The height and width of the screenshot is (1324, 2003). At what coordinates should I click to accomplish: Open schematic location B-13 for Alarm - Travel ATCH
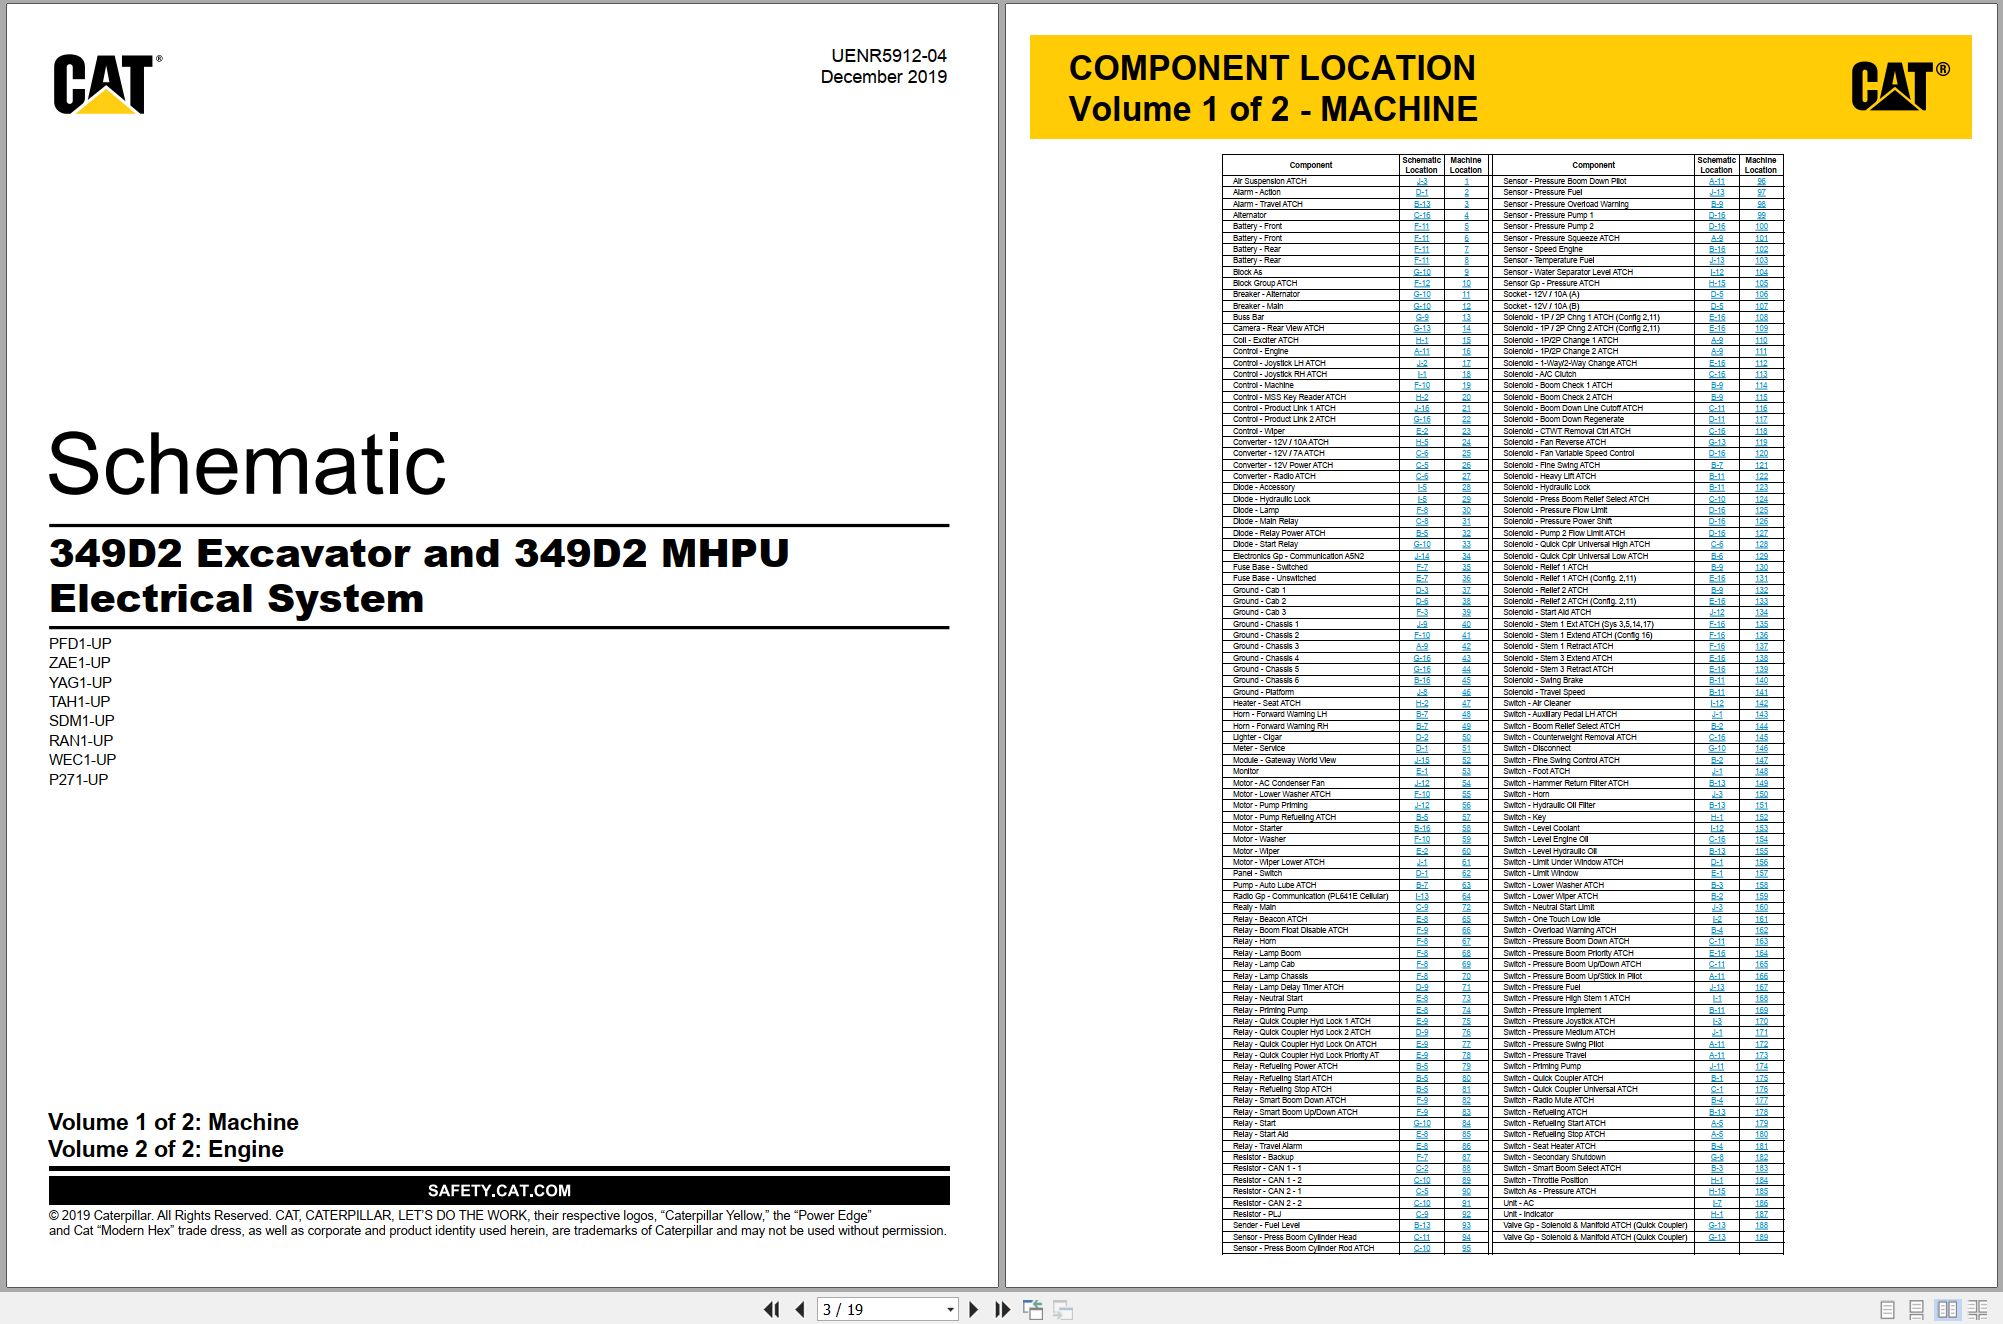1421,204
